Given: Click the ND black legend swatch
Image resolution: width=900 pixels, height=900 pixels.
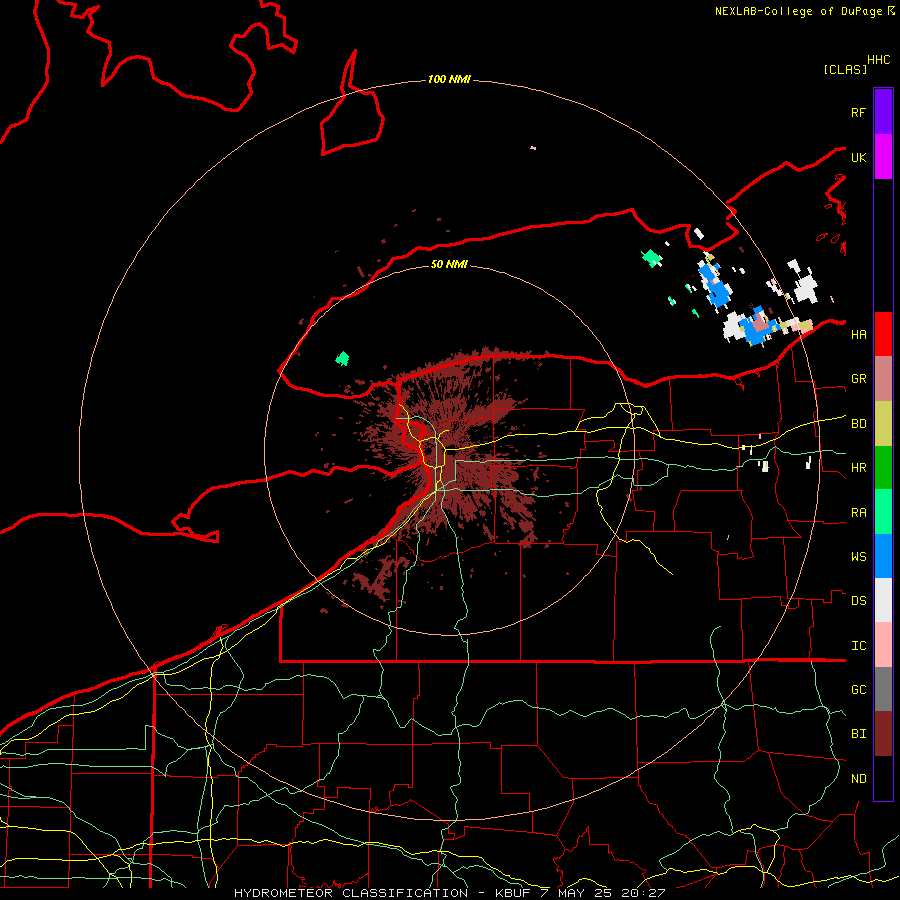Looking at the screenshot, I should 883,778.
